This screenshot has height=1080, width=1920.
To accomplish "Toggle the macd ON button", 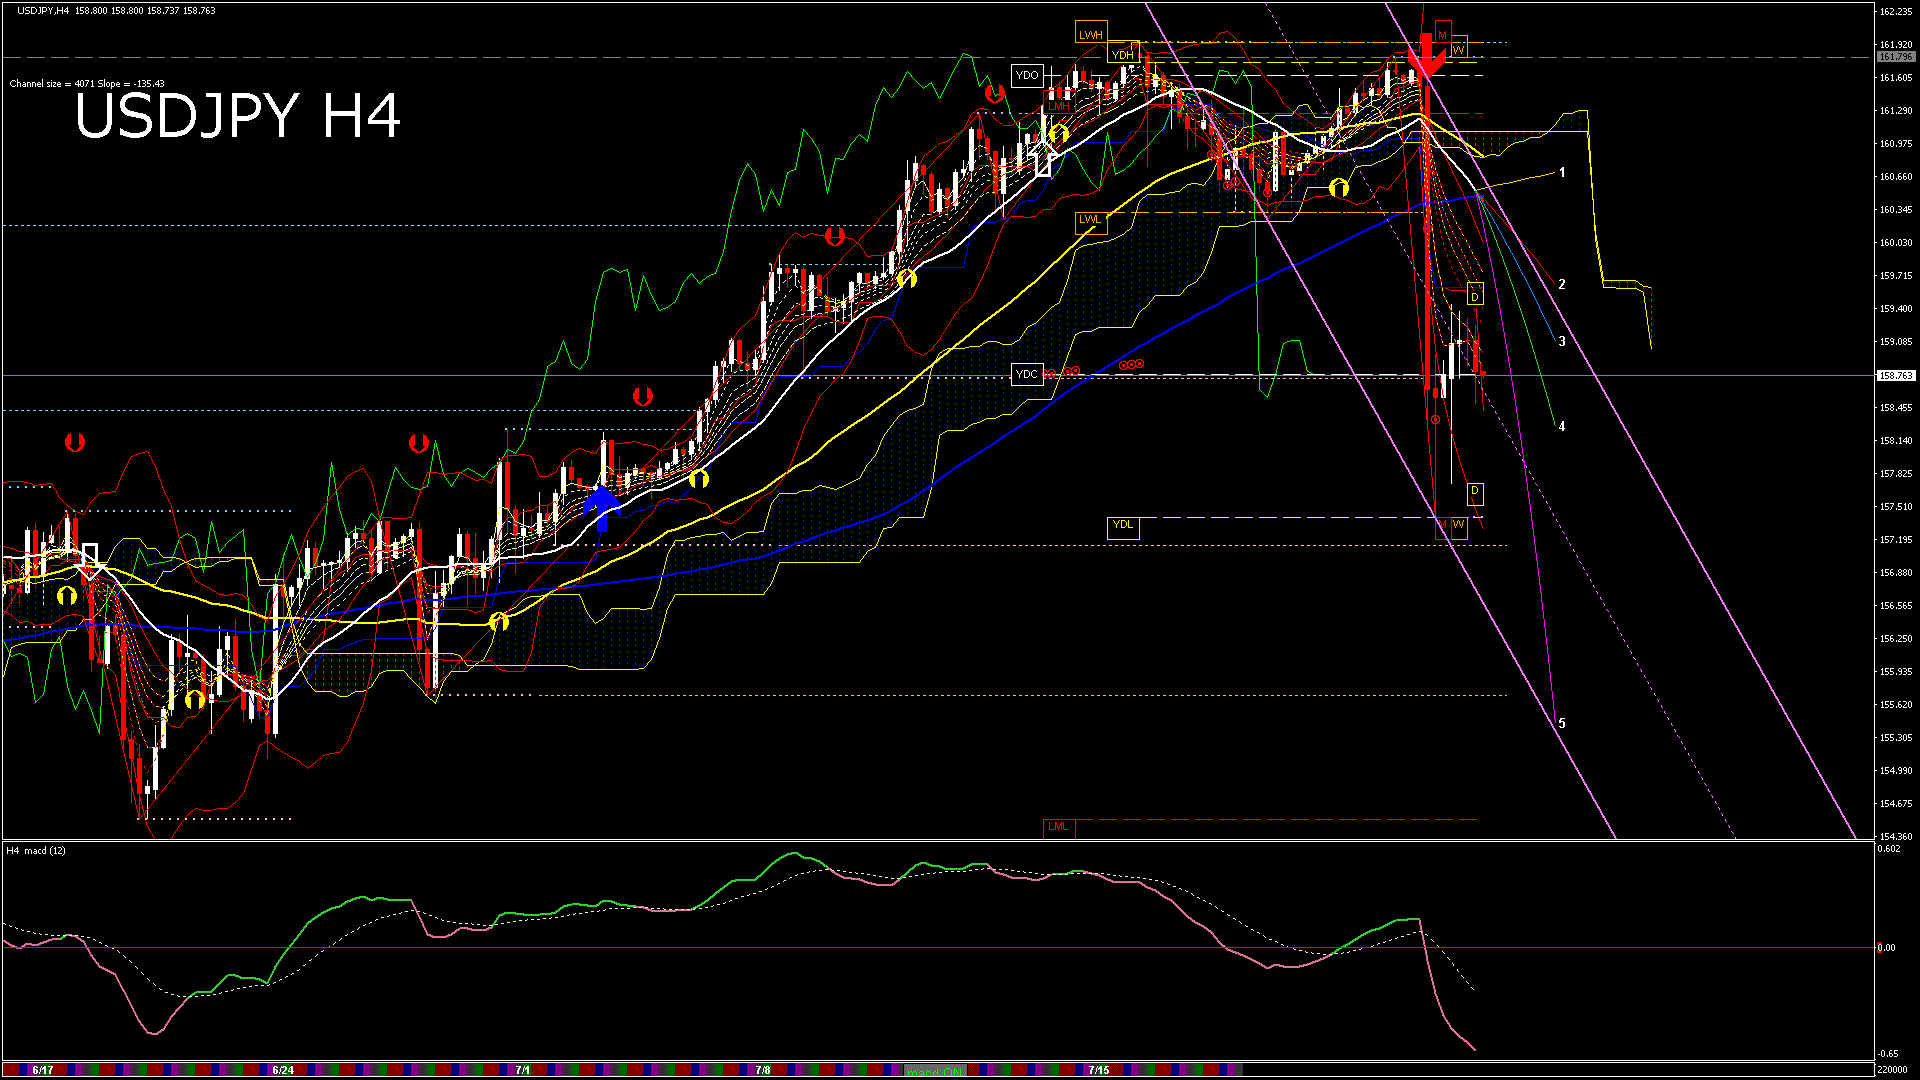I will (x=934, y=1071).
